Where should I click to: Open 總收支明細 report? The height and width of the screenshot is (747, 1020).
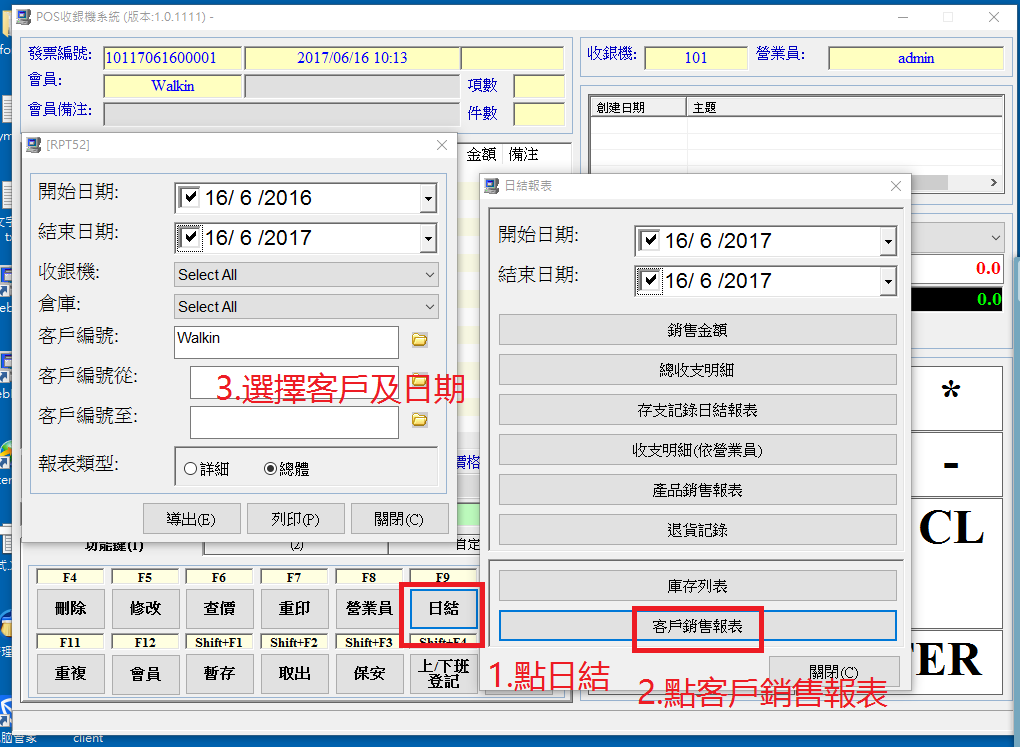(x=697, y=370)
